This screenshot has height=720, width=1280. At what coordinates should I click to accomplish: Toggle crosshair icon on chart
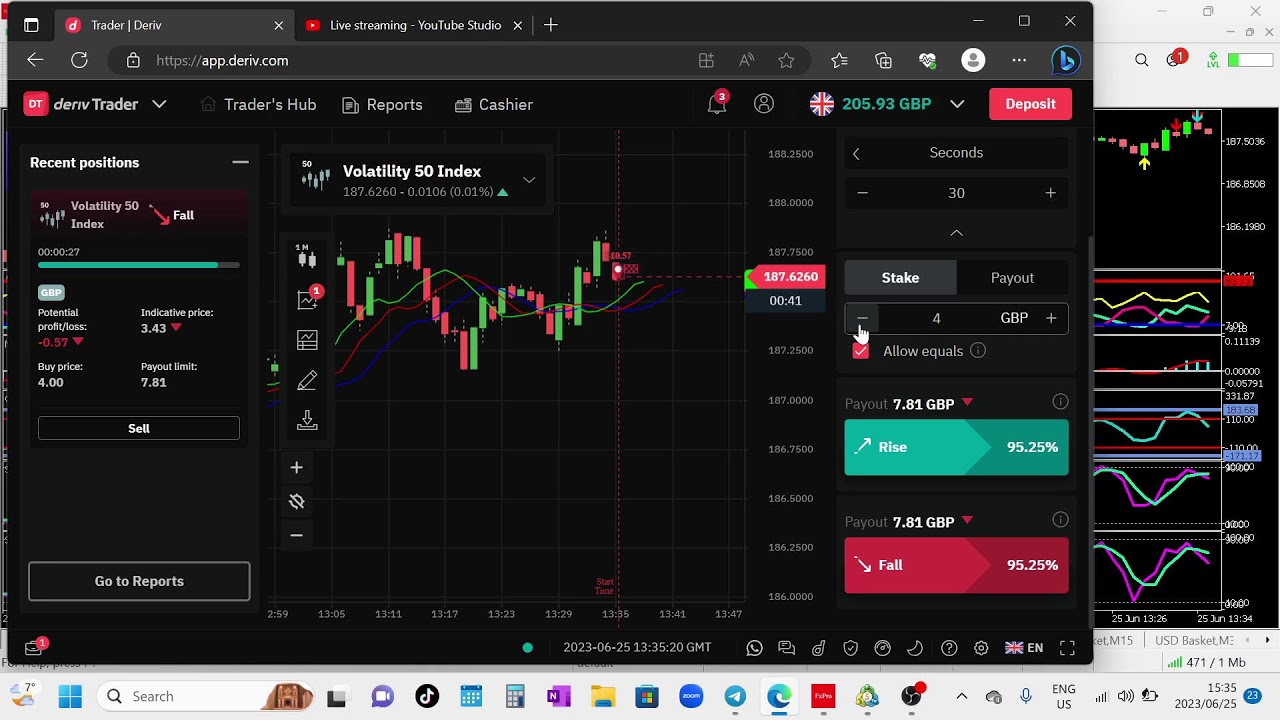(296, 501)
